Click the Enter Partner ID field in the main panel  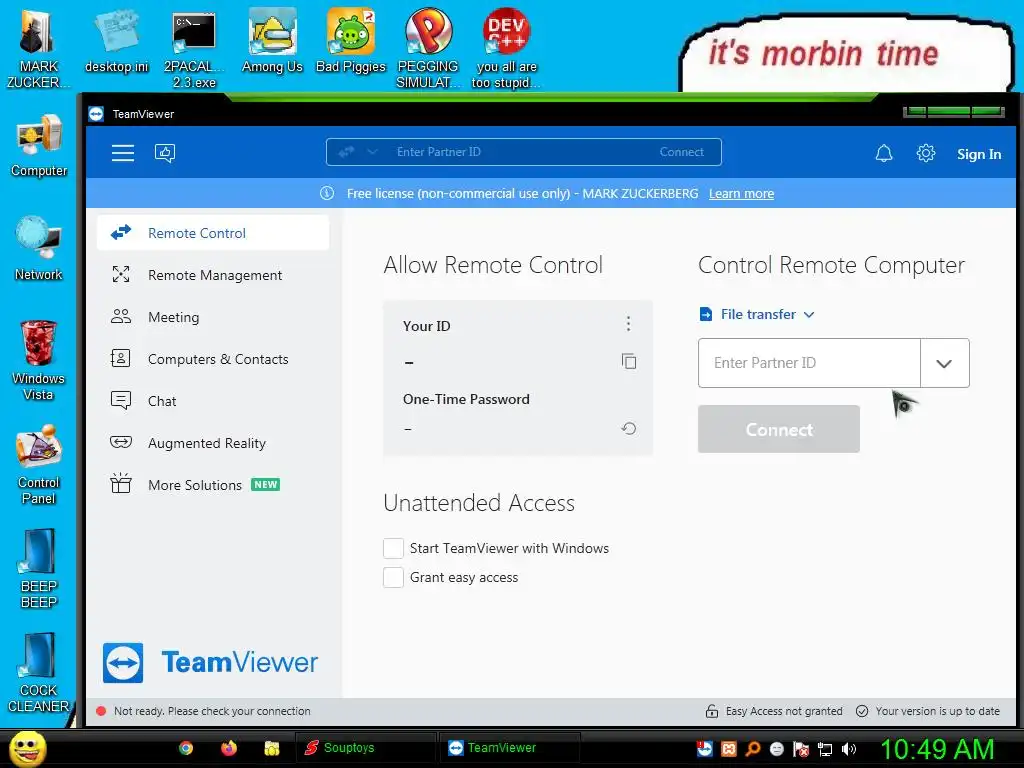pyautogui.click(x=809, y=363)
